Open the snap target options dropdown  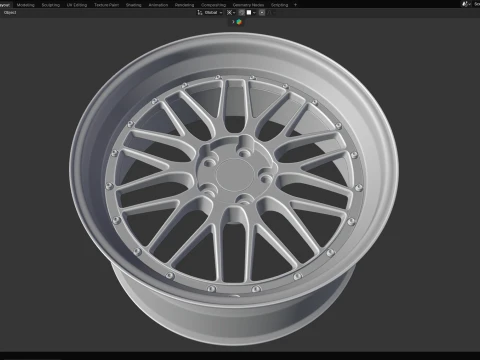(251, 13)
